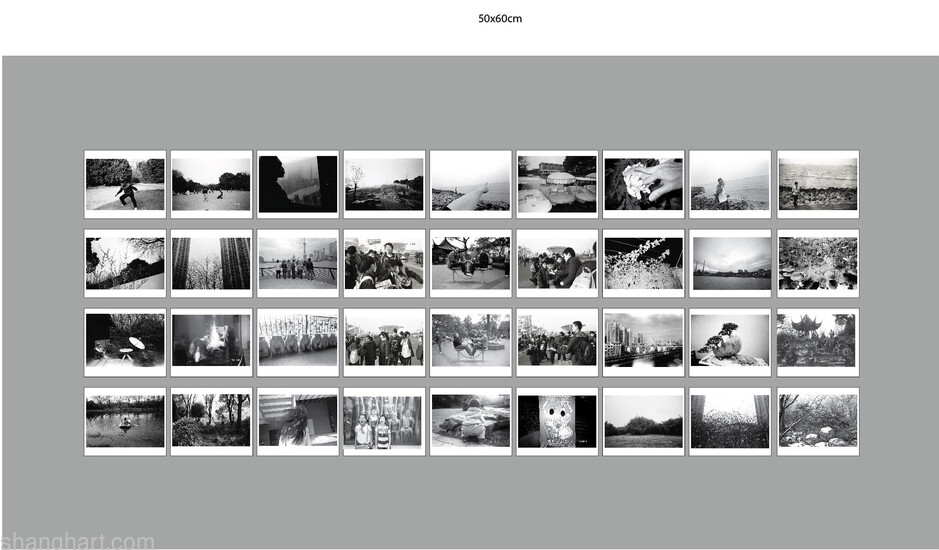
Task: Select the child sitting on rocks photo
Action: pos(471,421)
